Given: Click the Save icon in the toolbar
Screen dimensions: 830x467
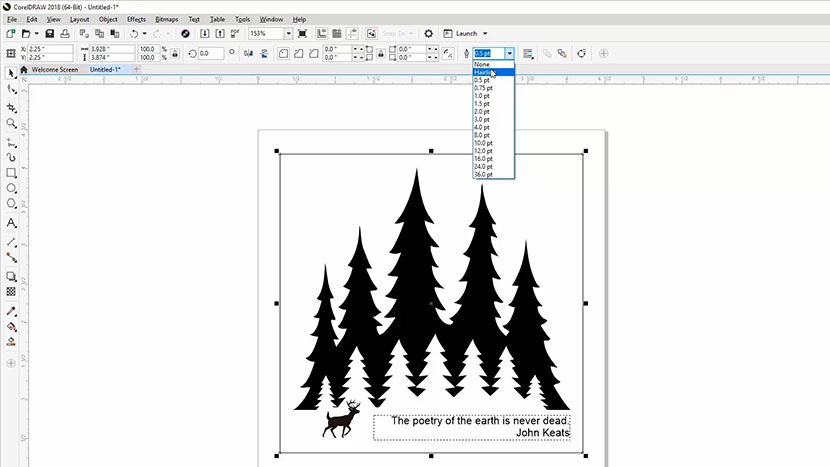Looking at the screenshot, I should tap(49, 33).
